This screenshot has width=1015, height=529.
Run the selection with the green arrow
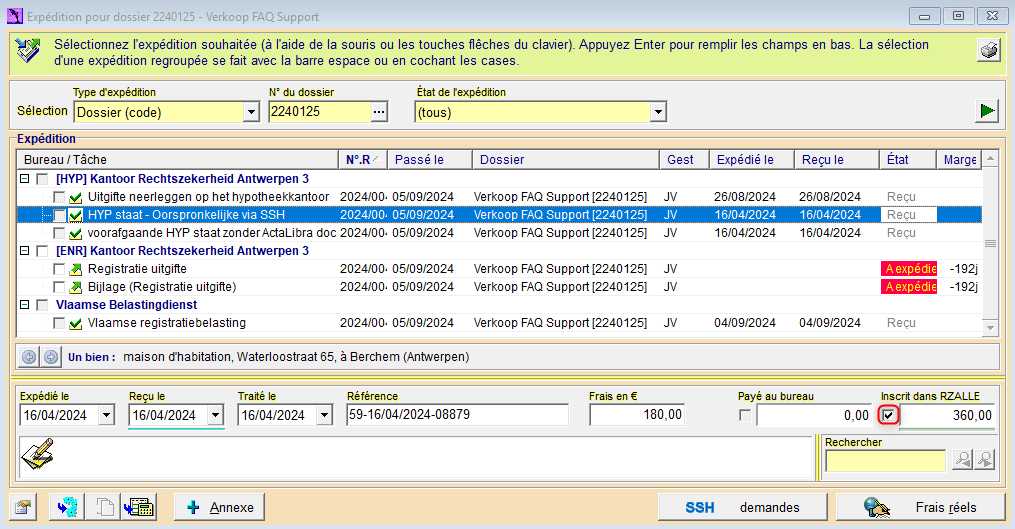pyautogui.click(x=987, y=111)
